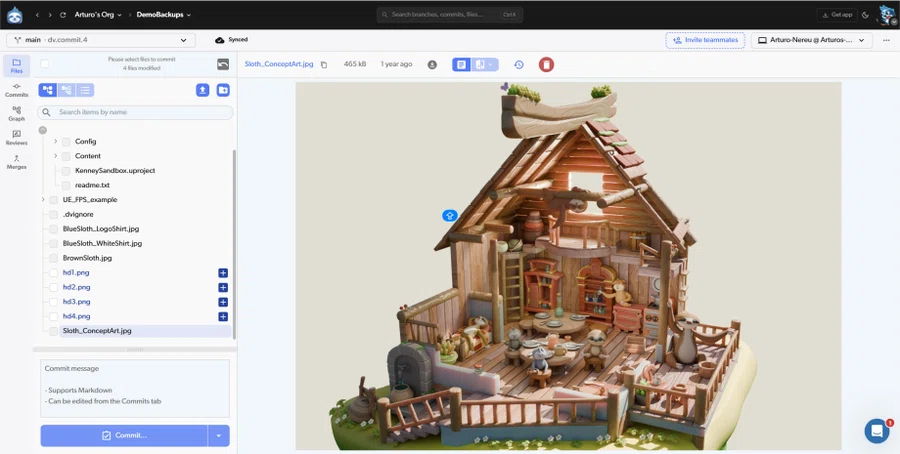Focus the Commit message text area
The height and width of the screenshot is (454, 900).
(x=135, y=389)
